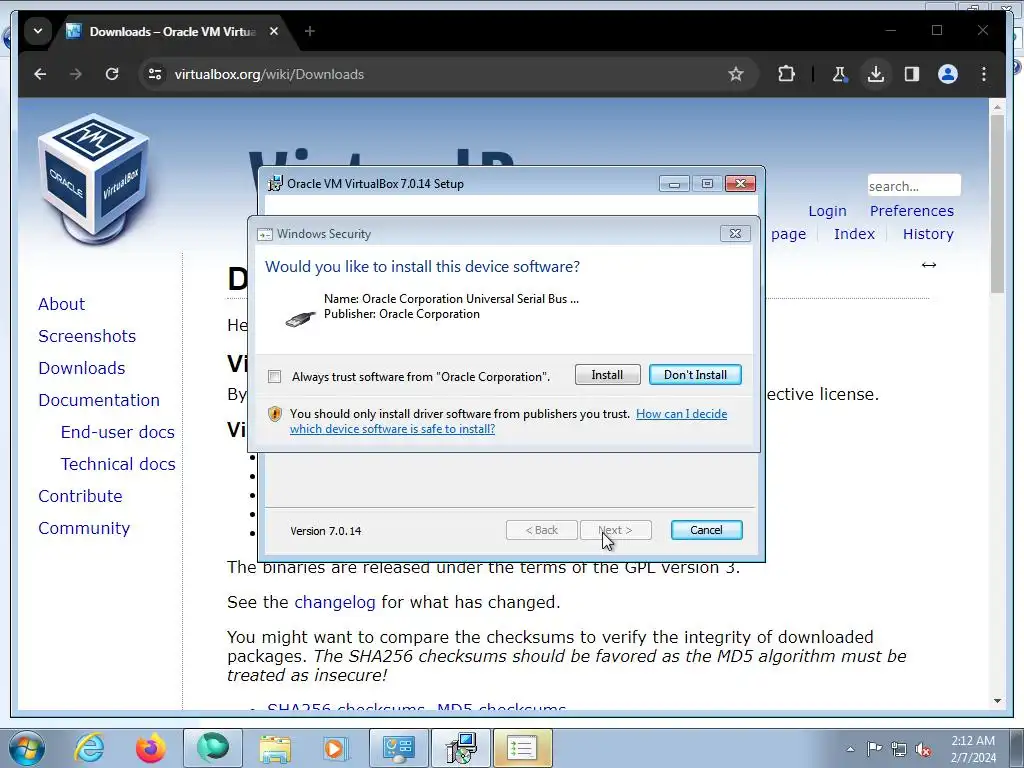Open the changelog link
This screenshot has width=1024, height=768.
point(334,602)
